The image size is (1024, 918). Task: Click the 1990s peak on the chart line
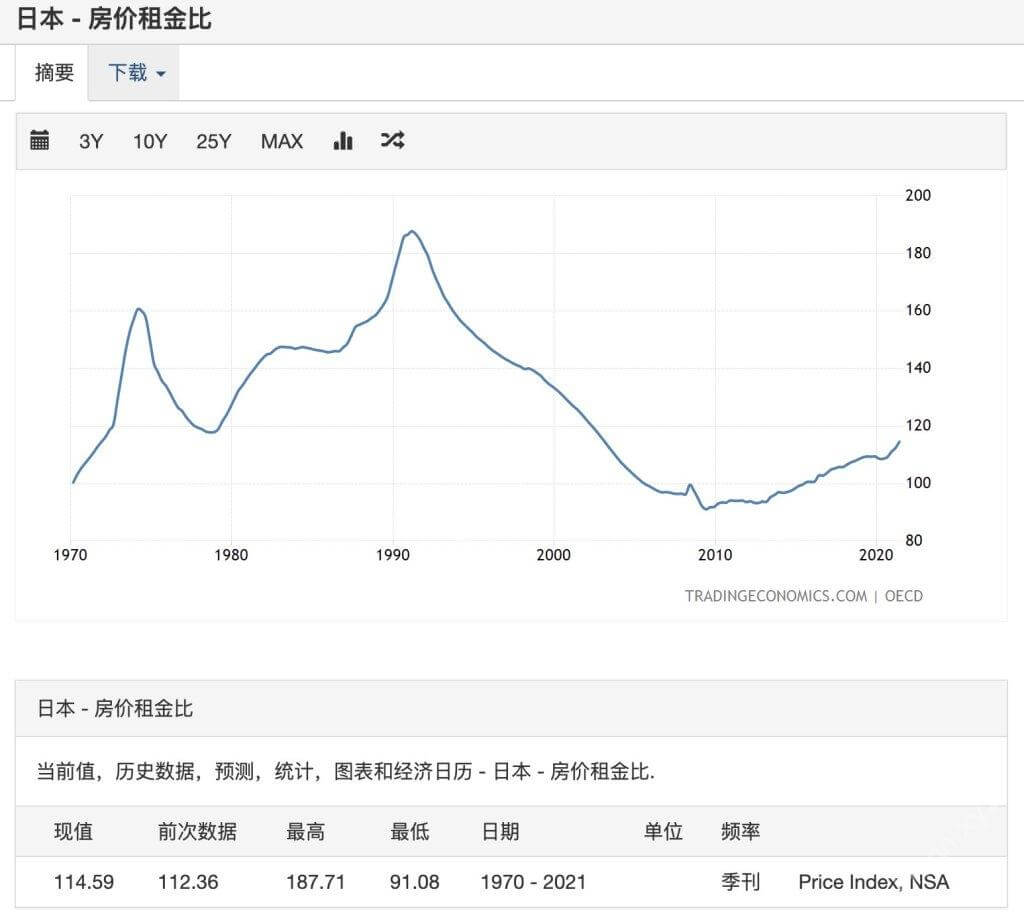point(411,232)
